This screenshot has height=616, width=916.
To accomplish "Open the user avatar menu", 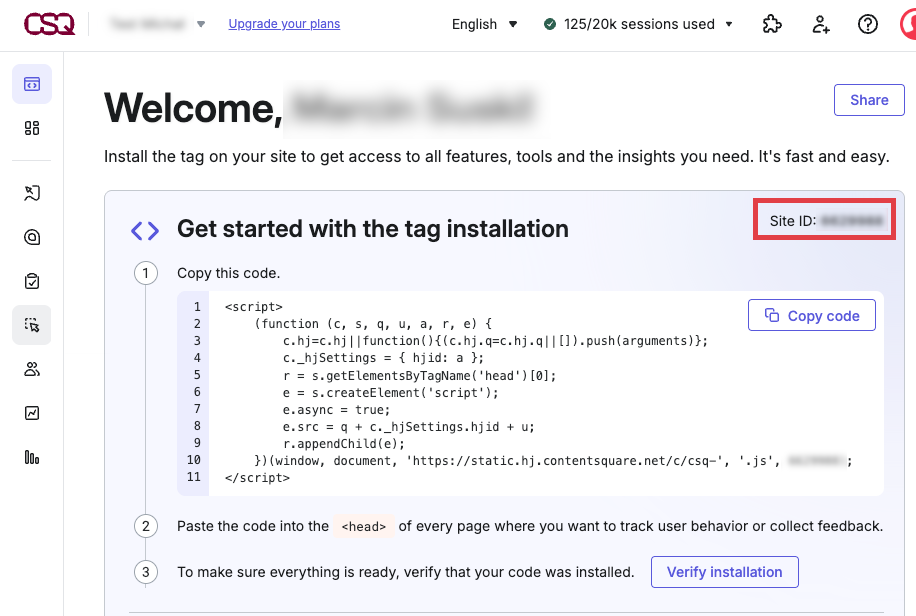I will (x=908, y=24).
